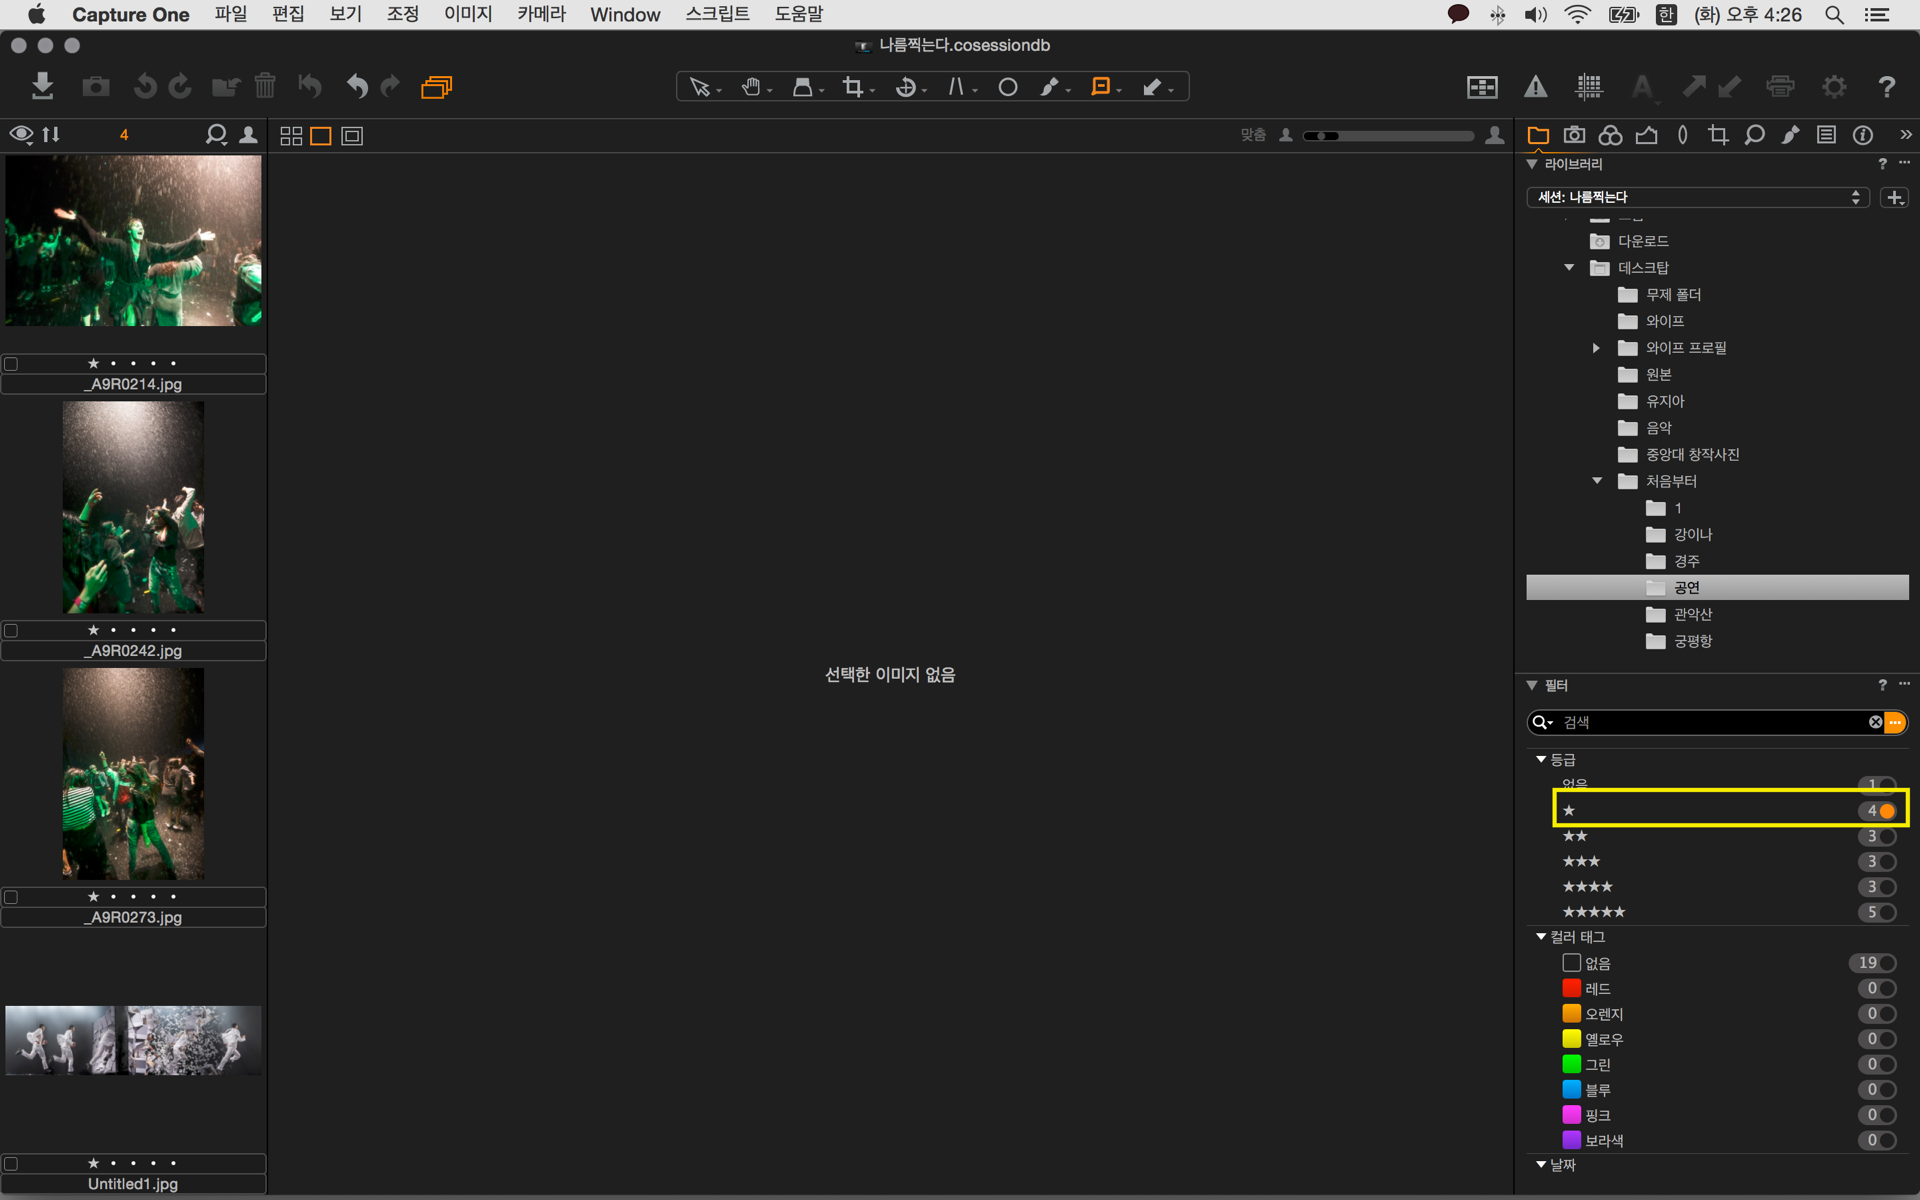Collapse the 처음부터 folder

tap(1597, 481)
